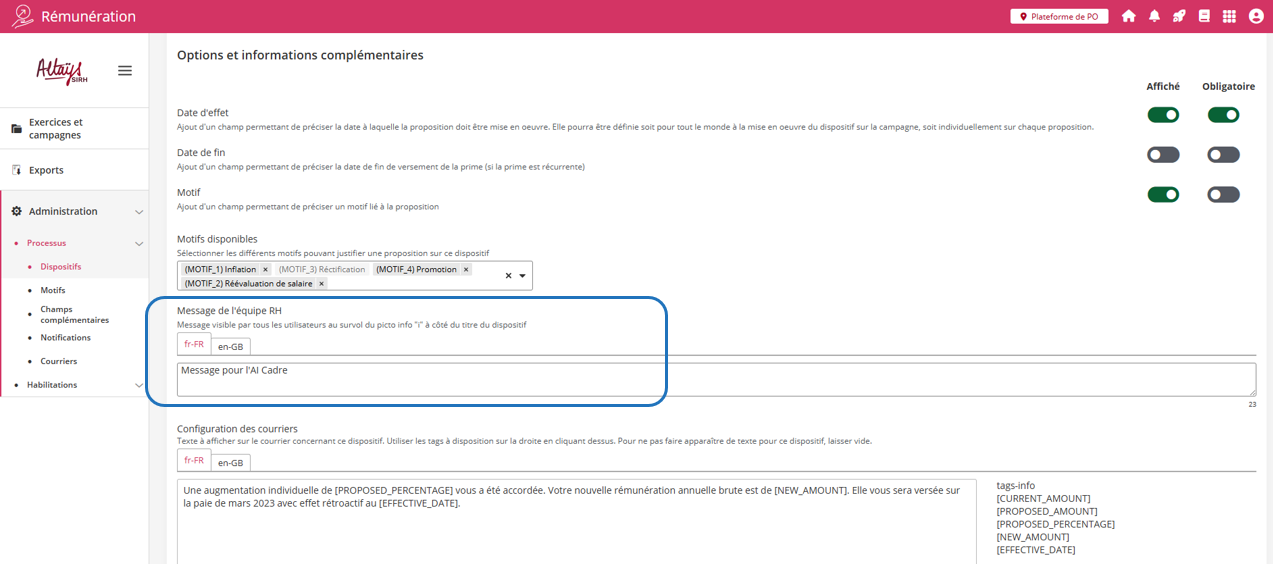
Task: Enable Obligatoire for Date de fin
Action: click(1223, 155)
